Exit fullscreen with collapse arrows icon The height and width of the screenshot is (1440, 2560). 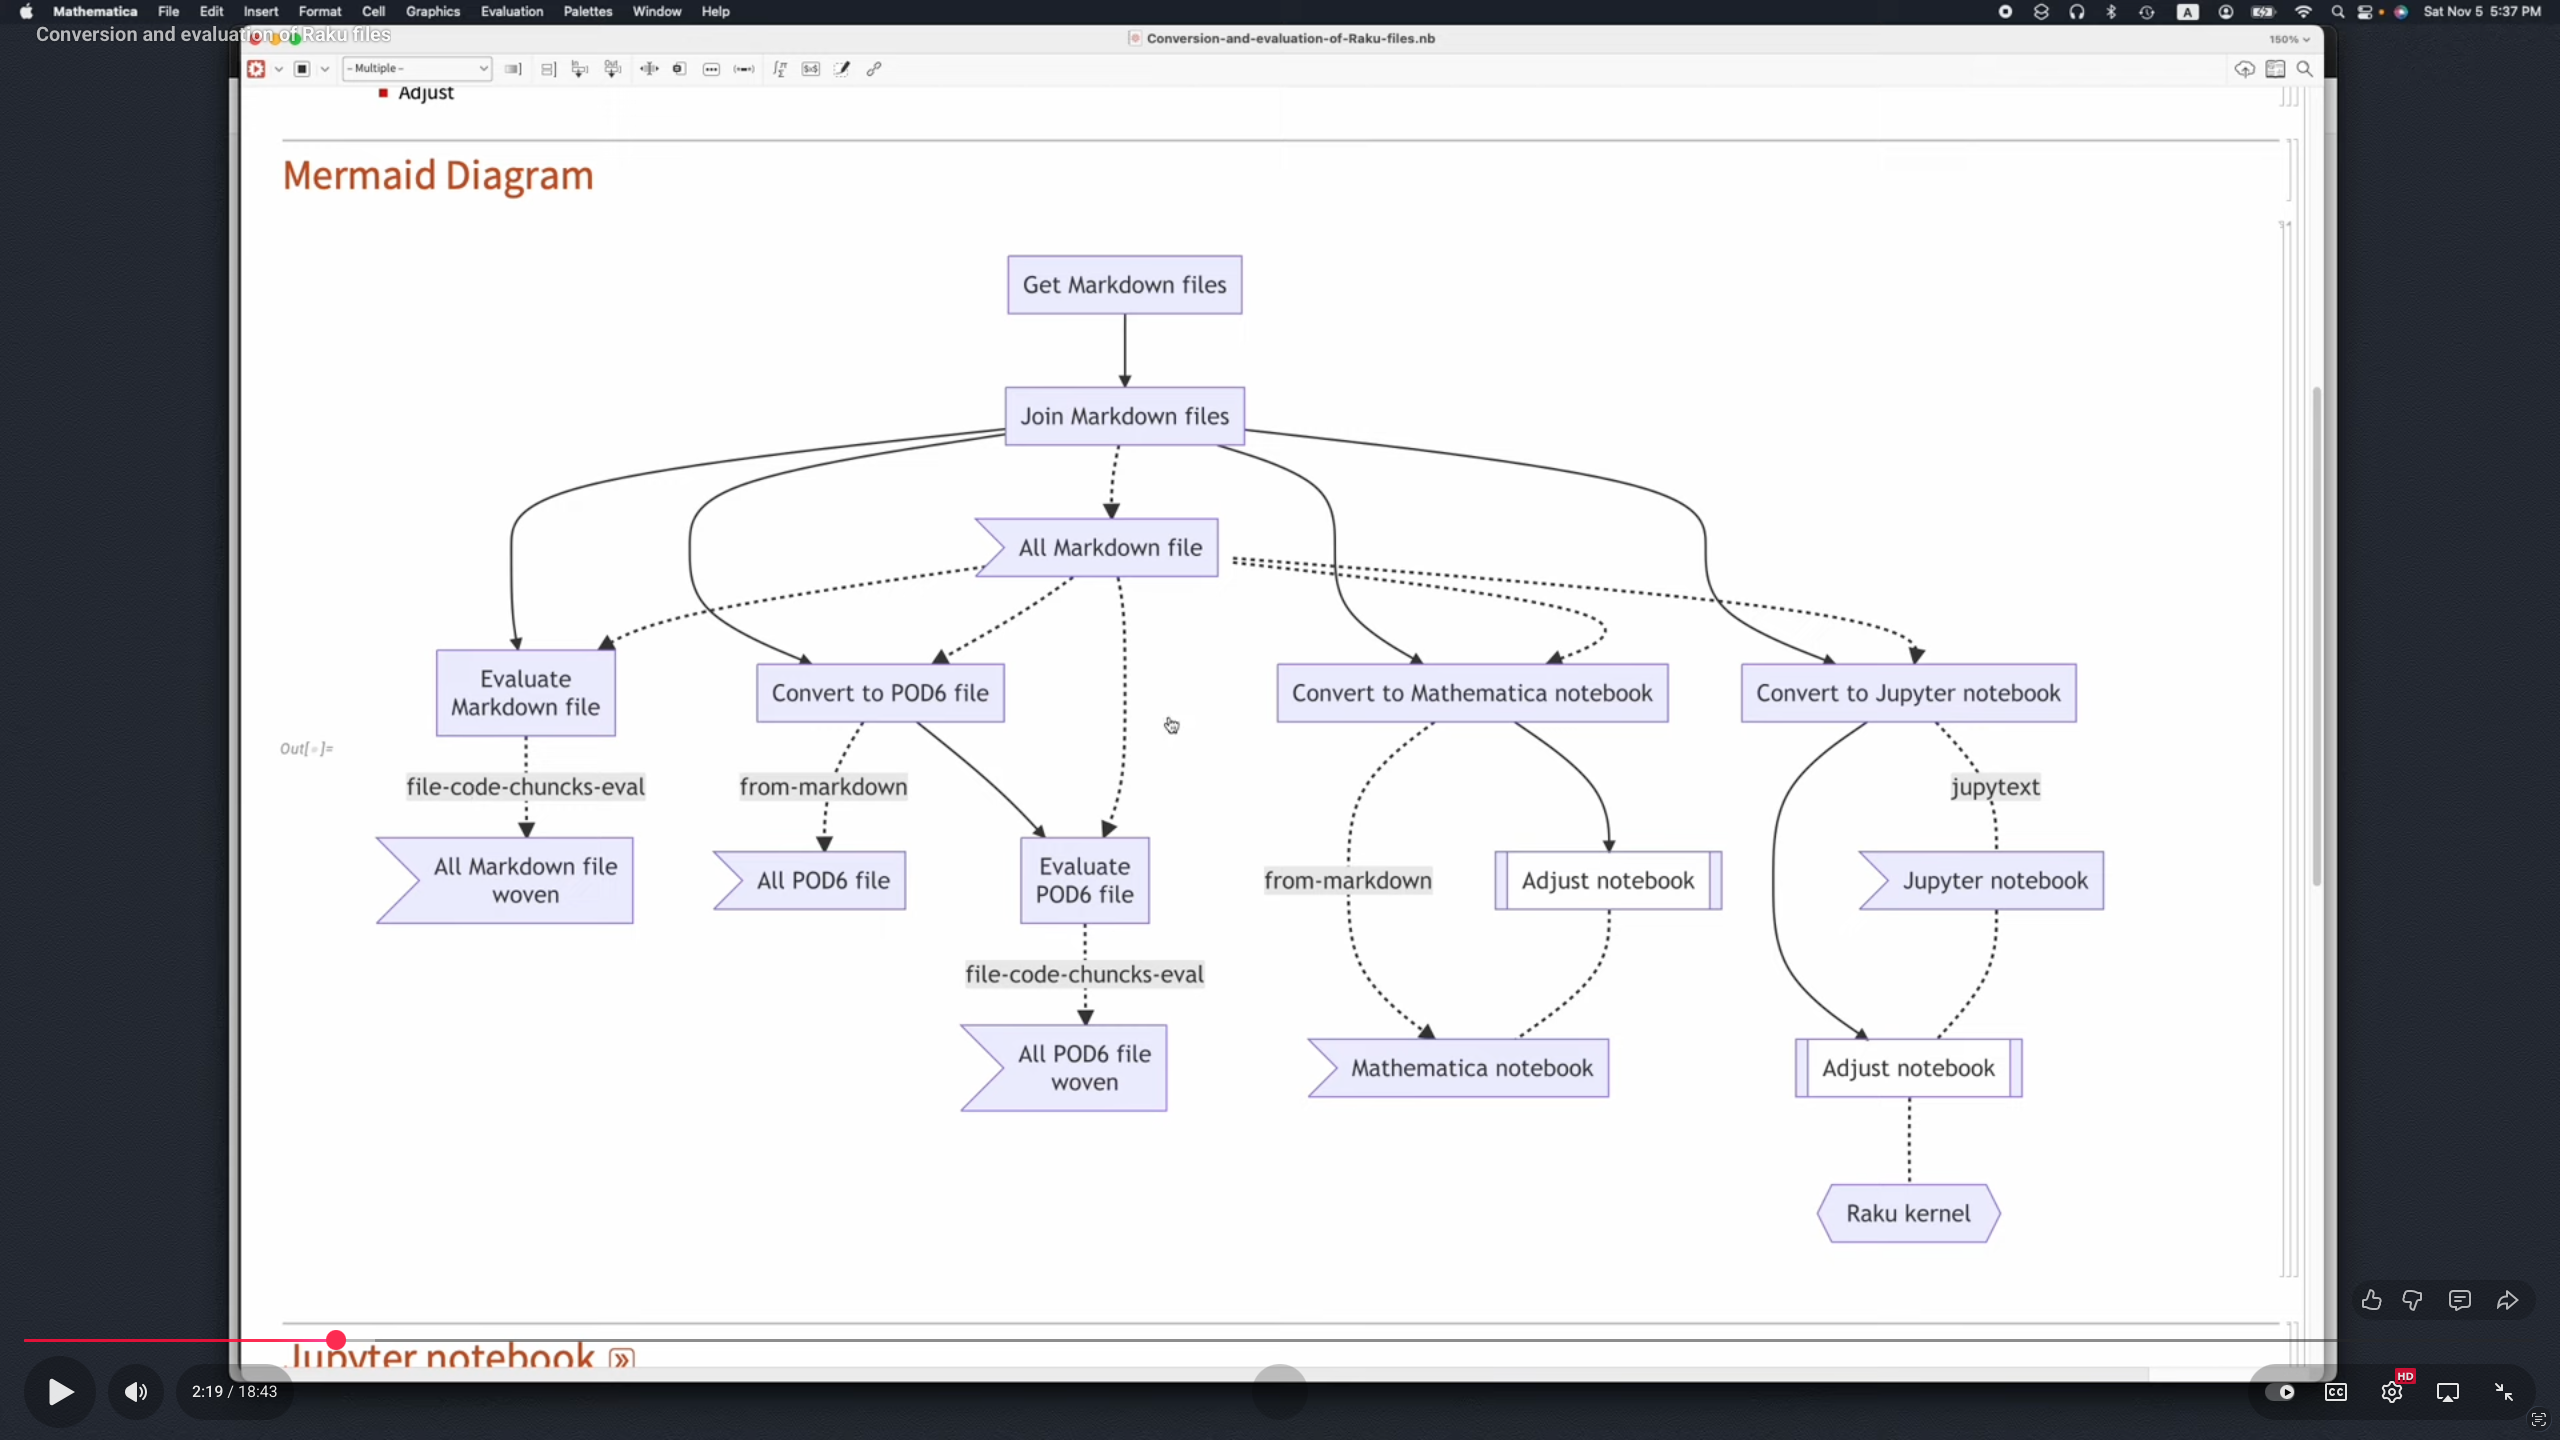pyautogui.click(x=2504, y=1392)
